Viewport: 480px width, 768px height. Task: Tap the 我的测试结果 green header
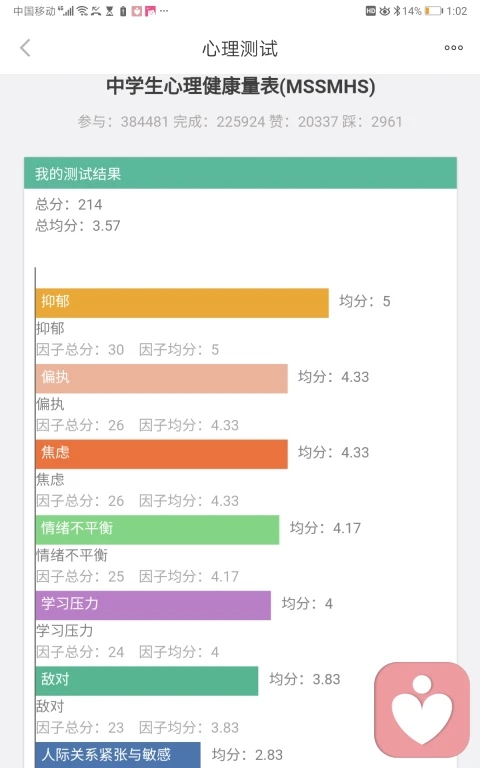coord(240,173)
